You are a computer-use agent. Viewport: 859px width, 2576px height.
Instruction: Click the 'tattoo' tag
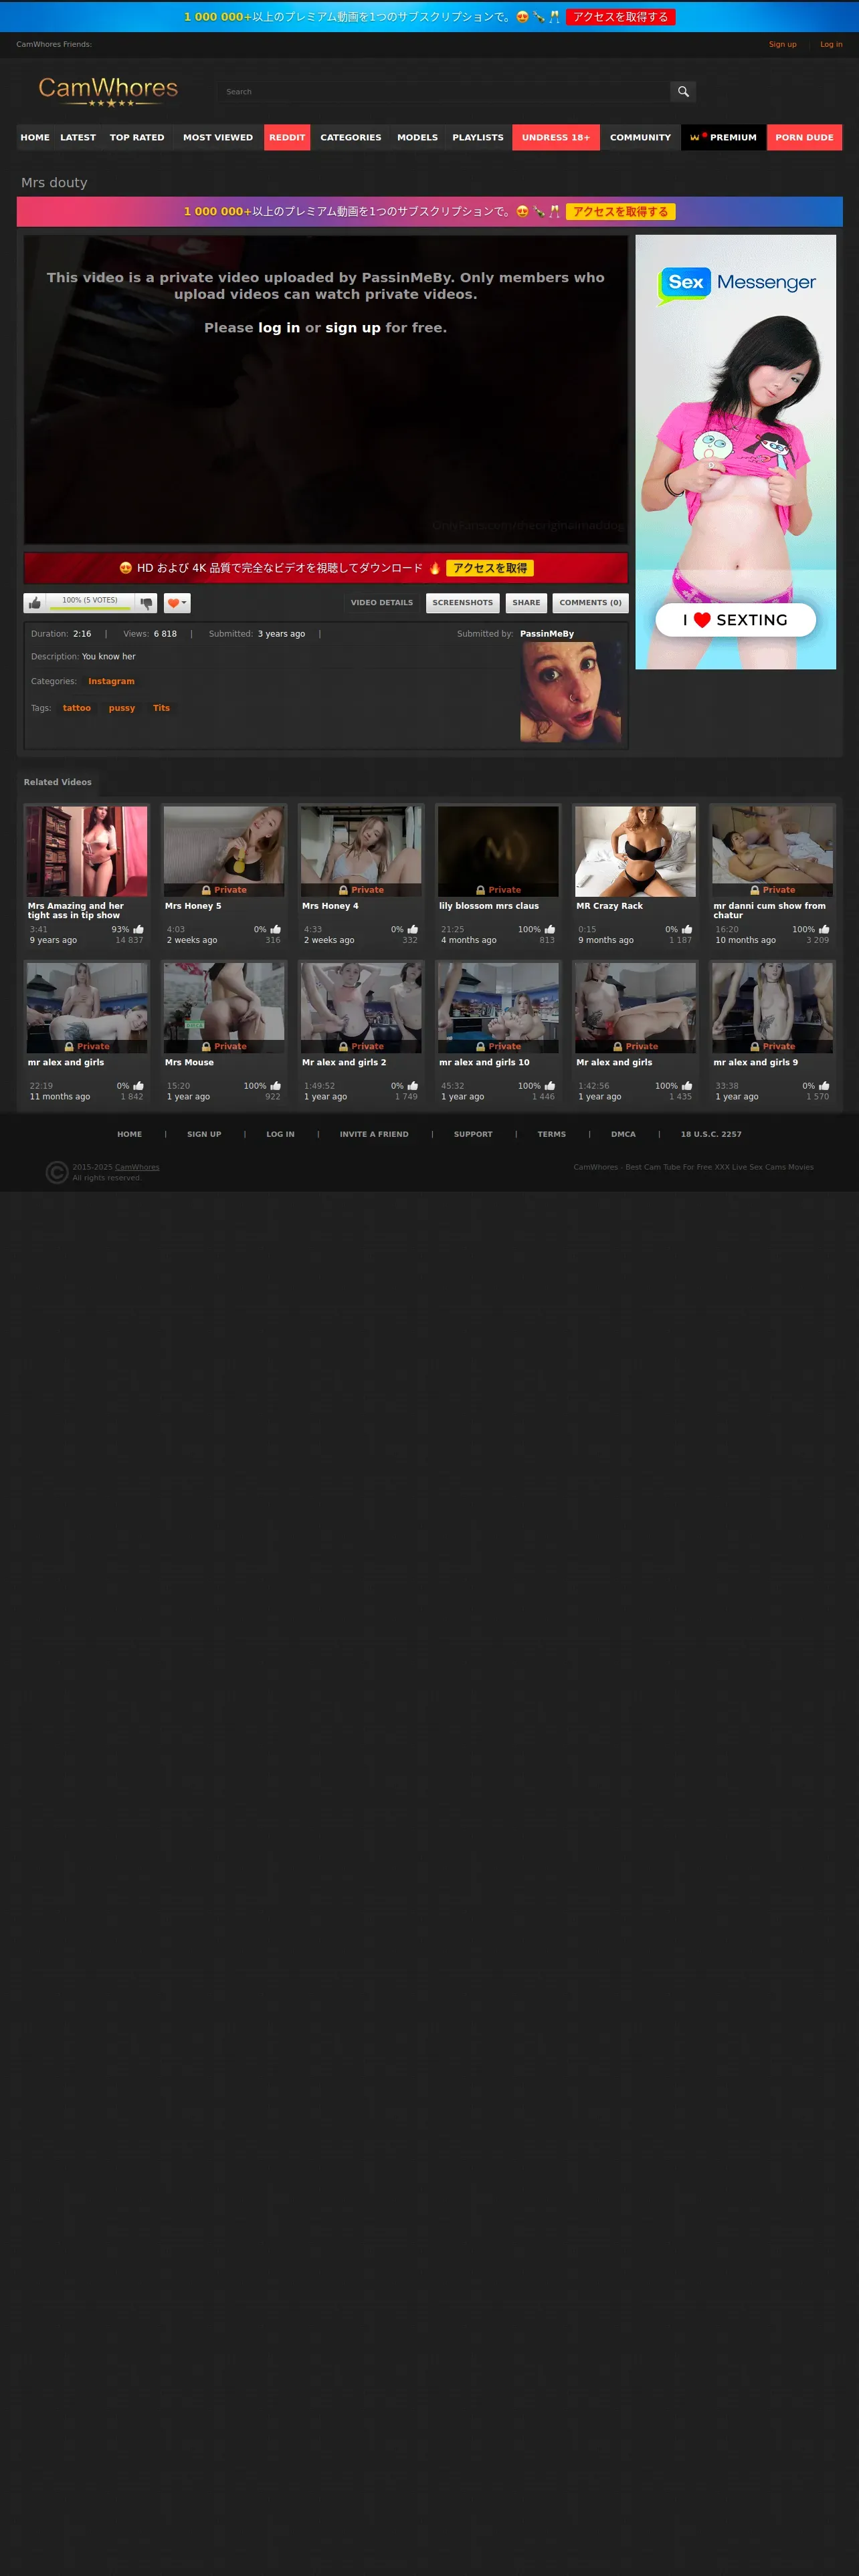[77, 708]
